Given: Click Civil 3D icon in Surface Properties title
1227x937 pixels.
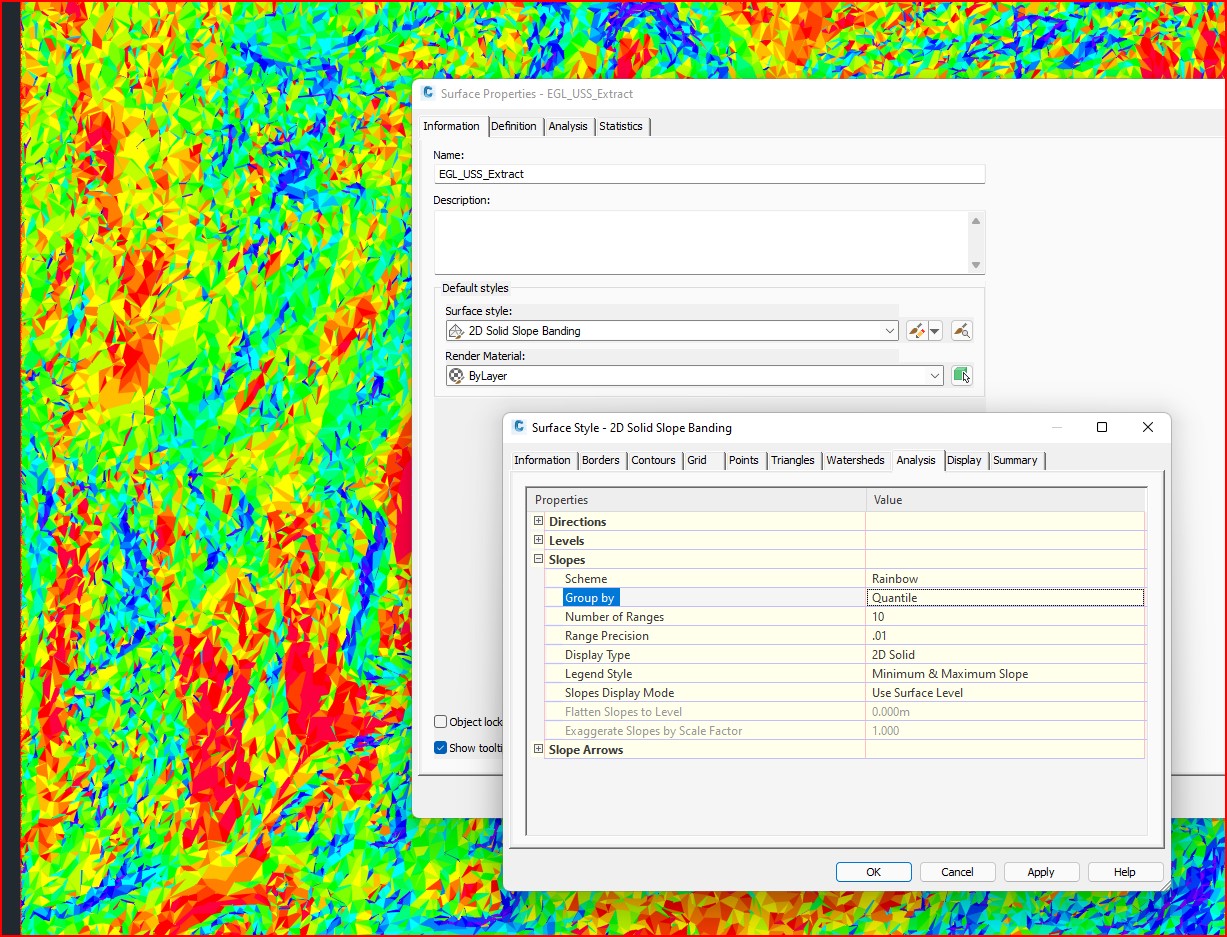Looking at the screenshot, I should point(428,93).
